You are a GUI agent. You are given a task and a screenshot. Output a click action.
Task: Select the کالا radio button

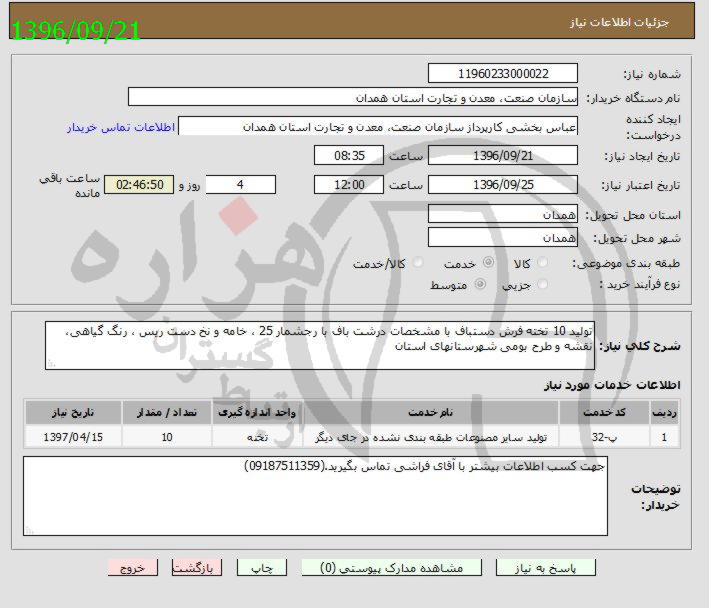[x=542, y=262]
